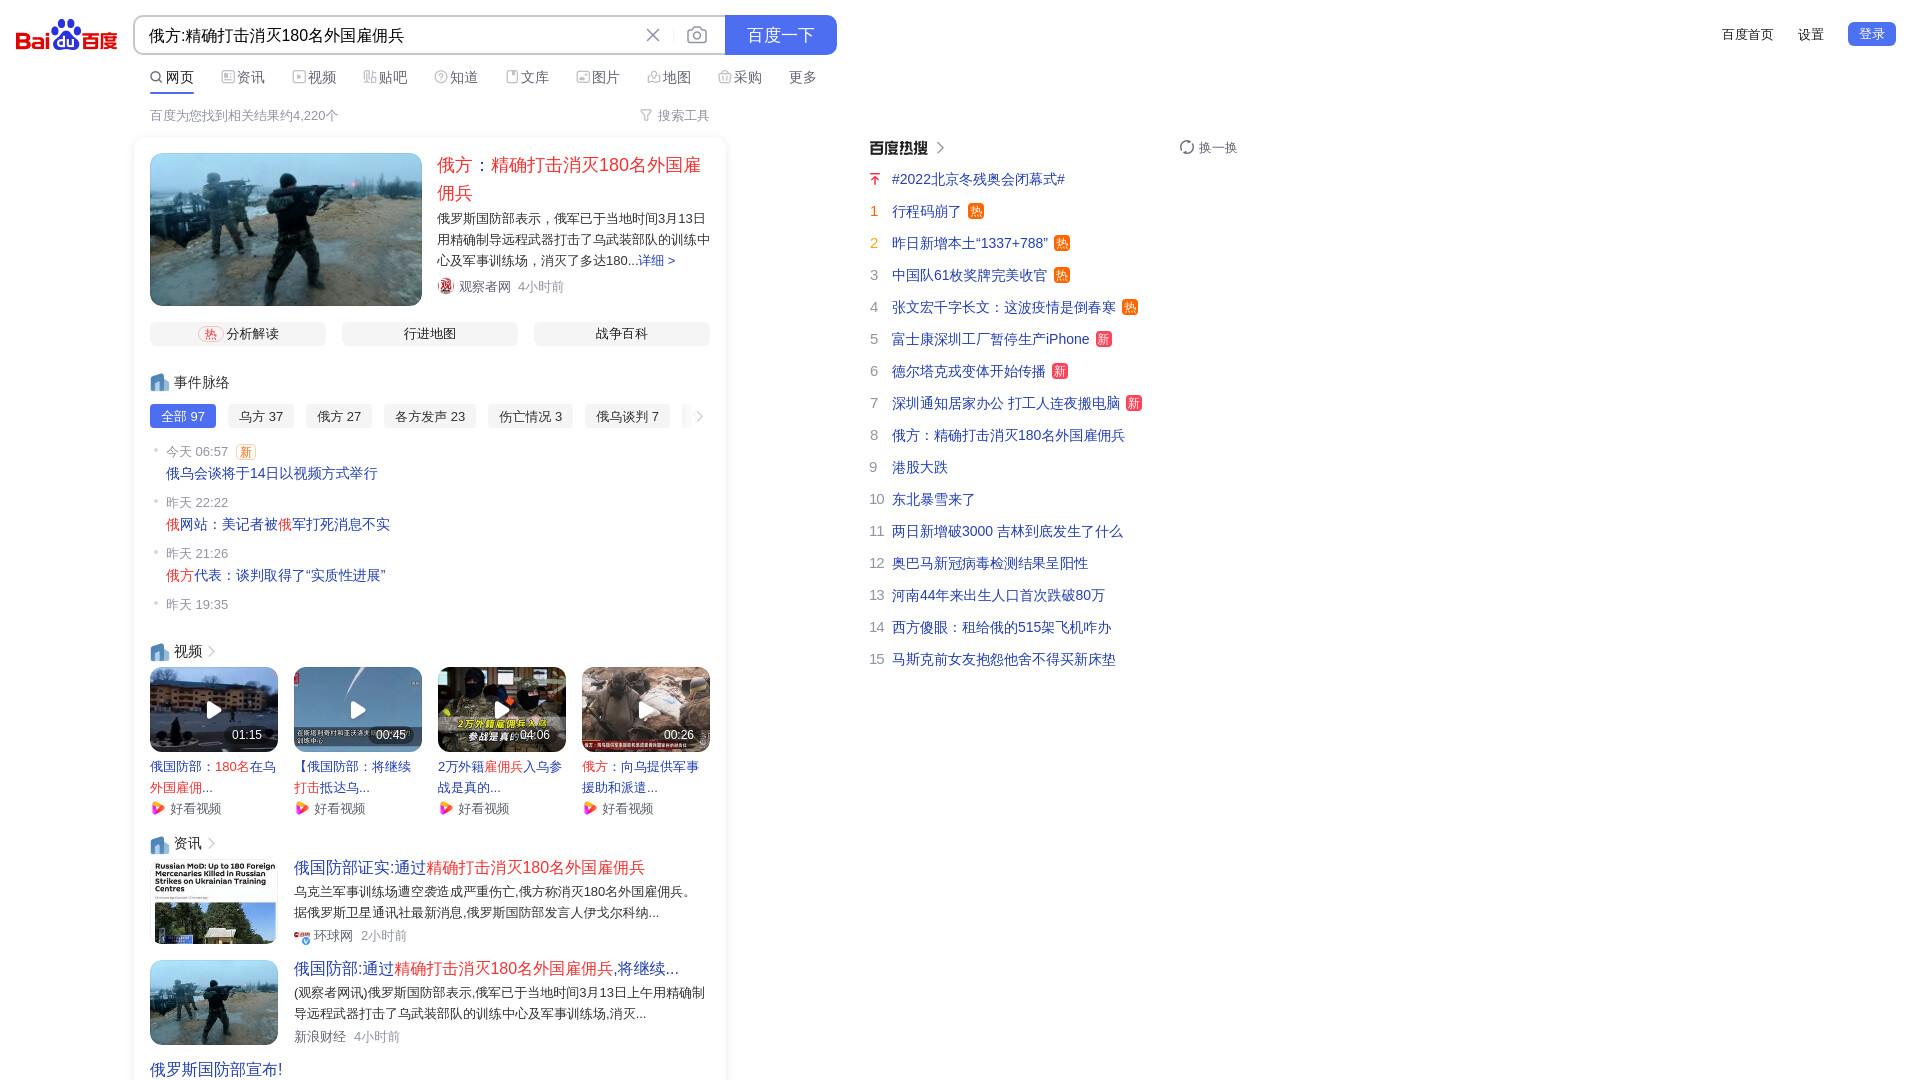Click 好看视频 icon under first video
Viewport: 1920px width, 1080px height.
[158, 808]
